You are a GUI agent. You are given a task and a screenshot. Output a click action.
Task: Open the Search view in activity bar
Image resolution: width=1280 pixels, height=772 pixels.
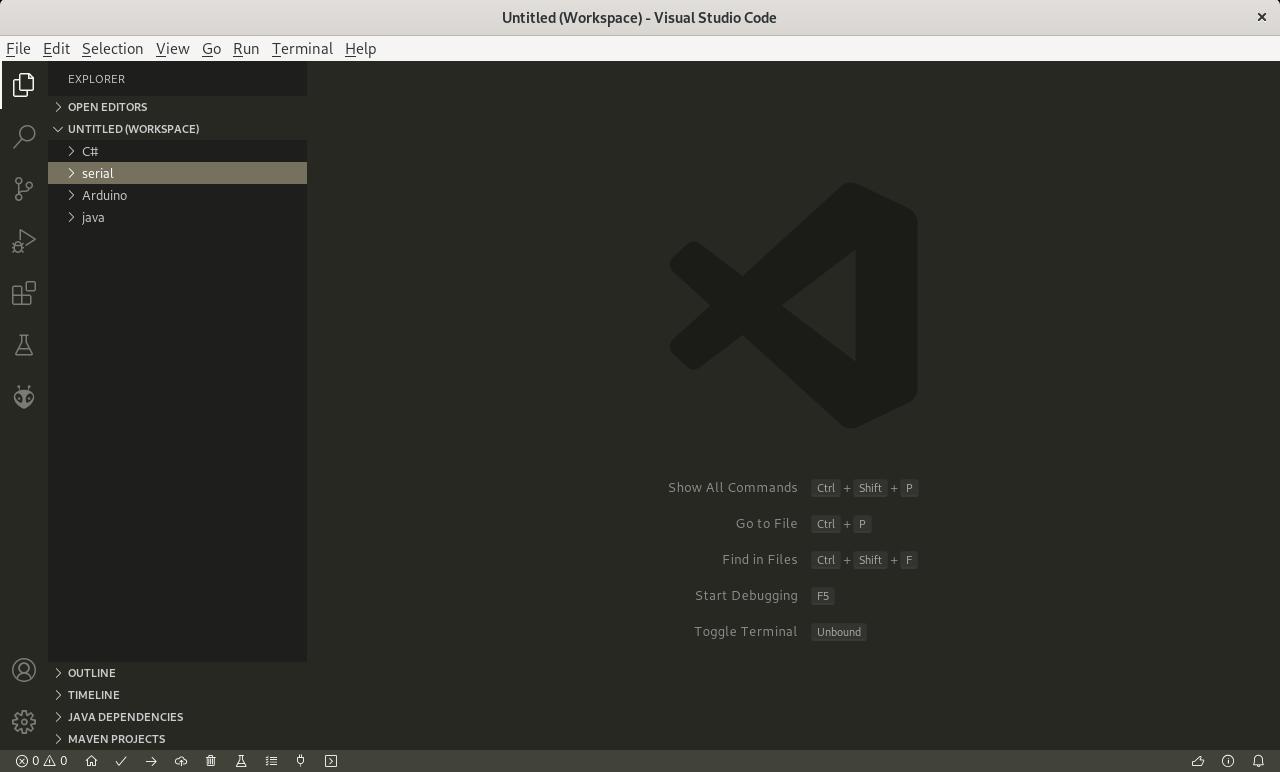click(24, 136)
